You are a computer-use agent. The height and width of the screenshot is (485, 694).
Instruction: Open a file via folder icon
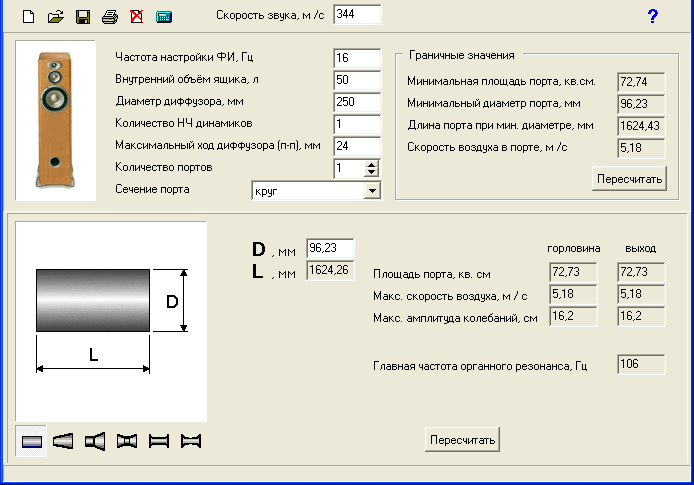pyautogui.click(x=56, y=17)
